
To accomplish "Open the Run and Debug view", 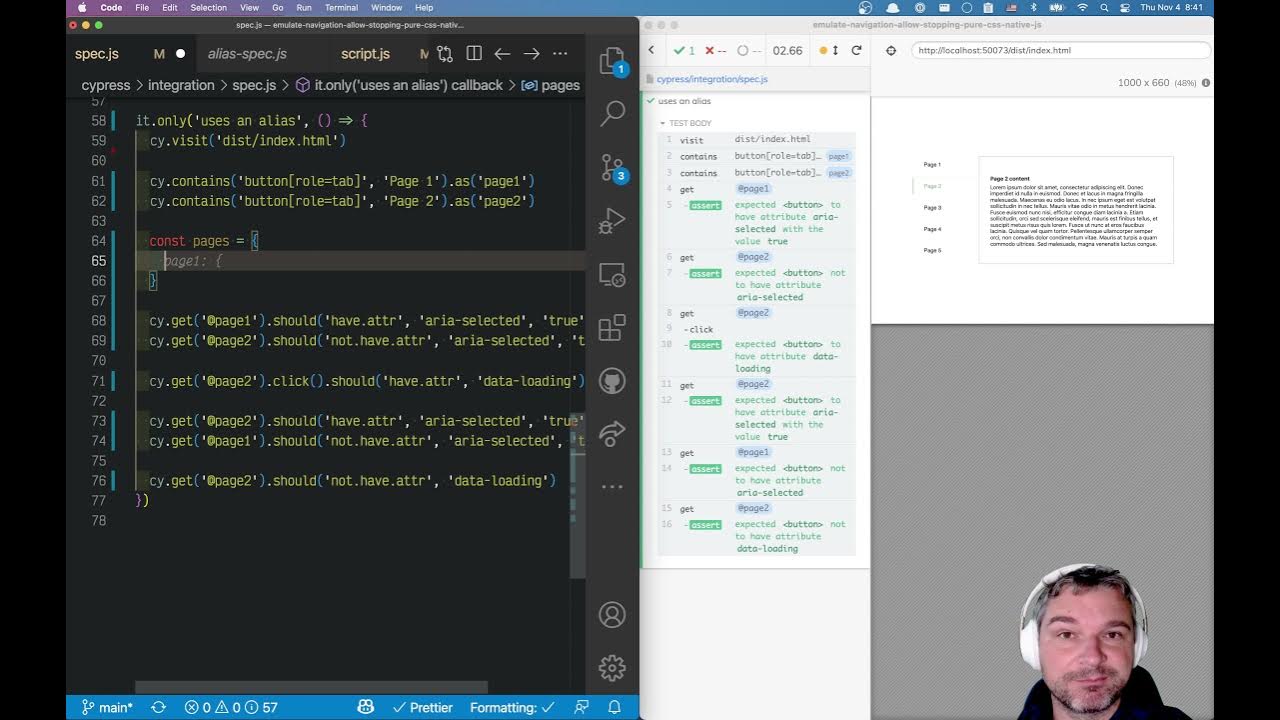I will pos(612,221).
